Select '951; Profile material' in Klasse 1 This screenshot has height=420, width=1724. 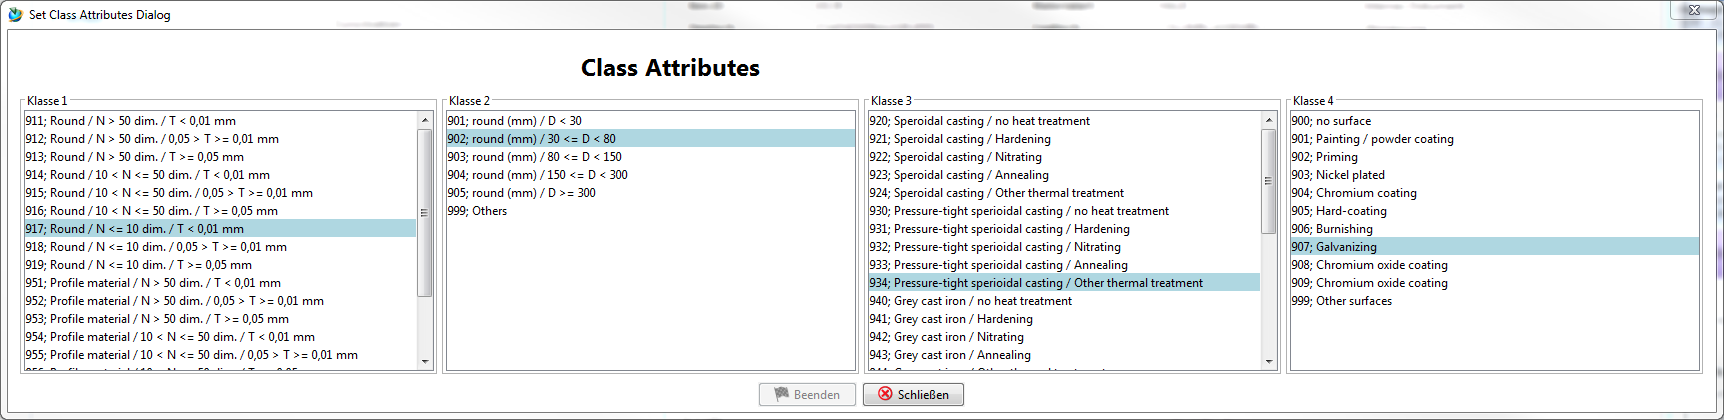click(x=152, y=283)
